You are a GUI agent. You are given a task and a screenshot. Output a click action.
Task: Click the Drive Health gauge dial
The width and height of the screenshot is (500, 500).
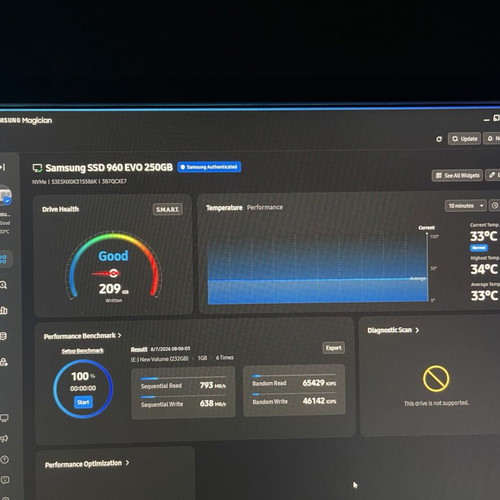click(113, 265)
